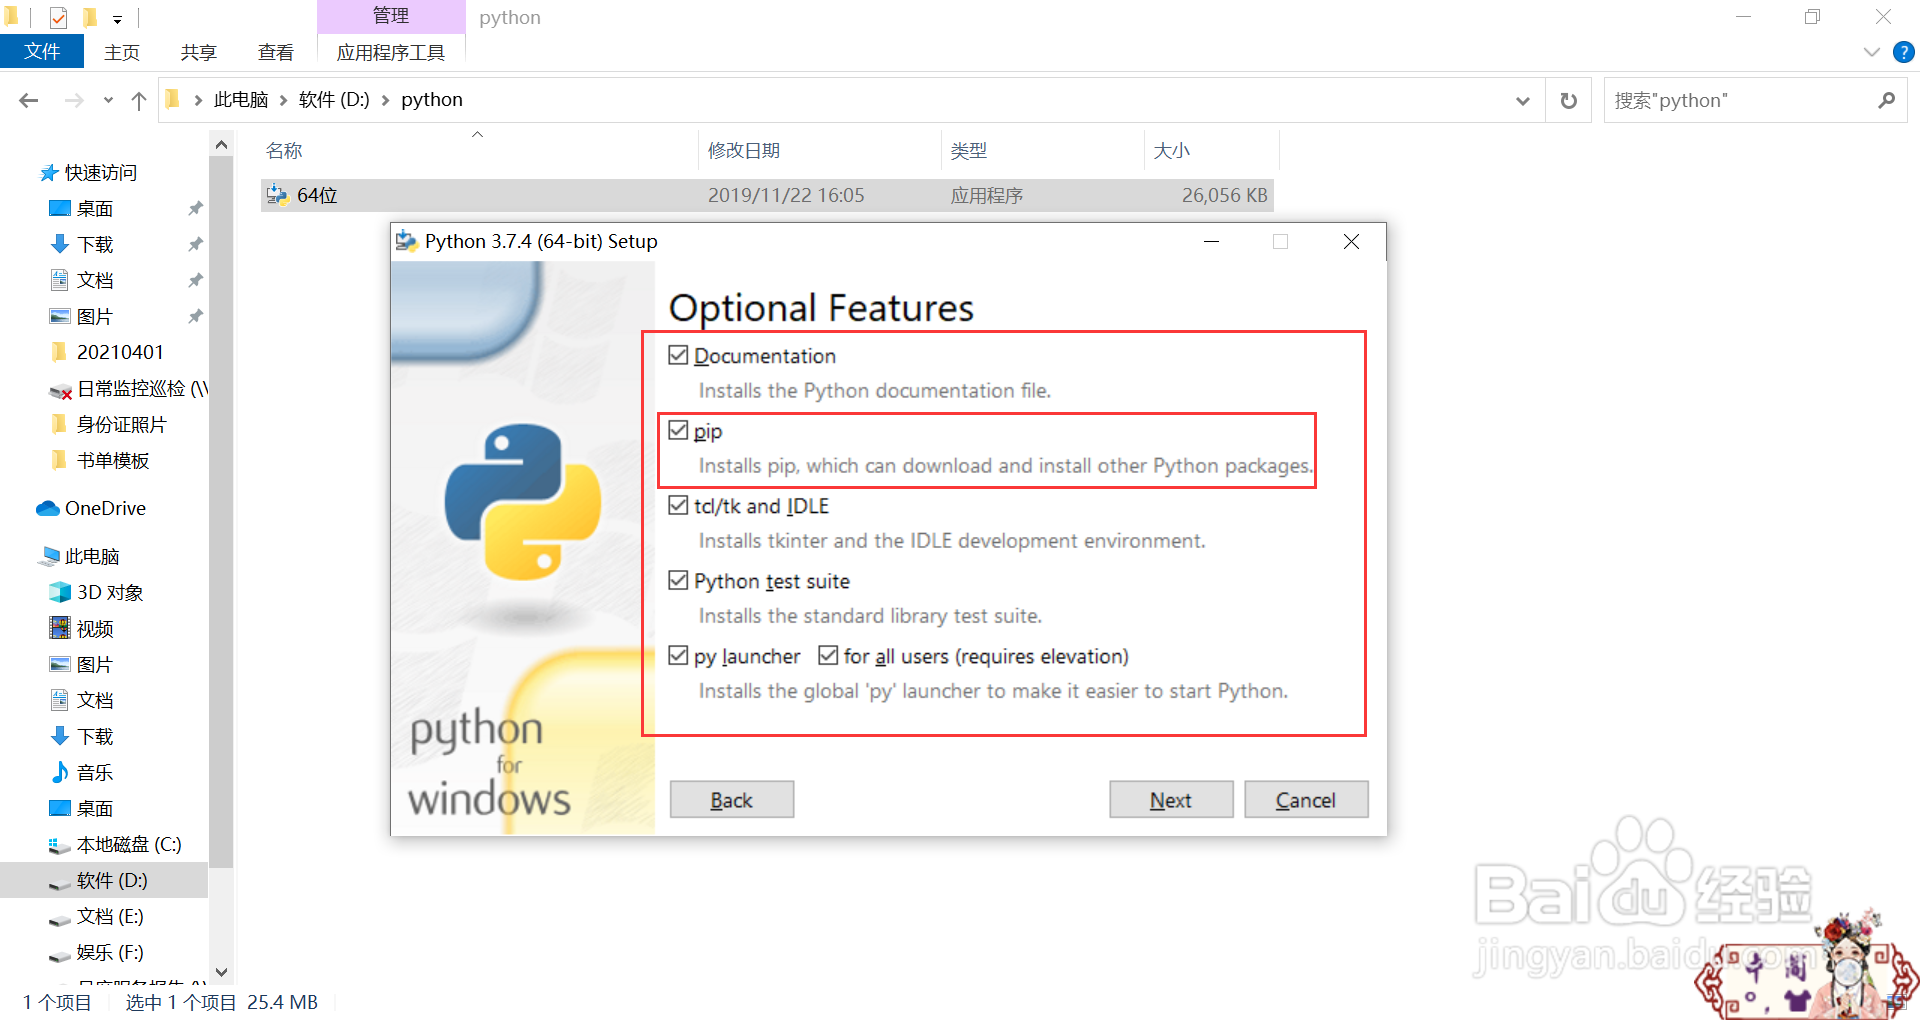Go up one folder level arrow

coord(139,100)
